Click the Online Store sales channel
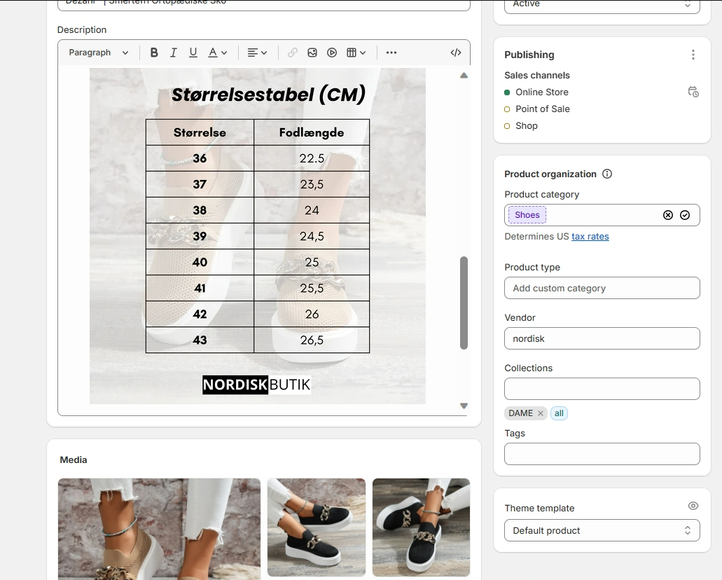 click(542, 92)
